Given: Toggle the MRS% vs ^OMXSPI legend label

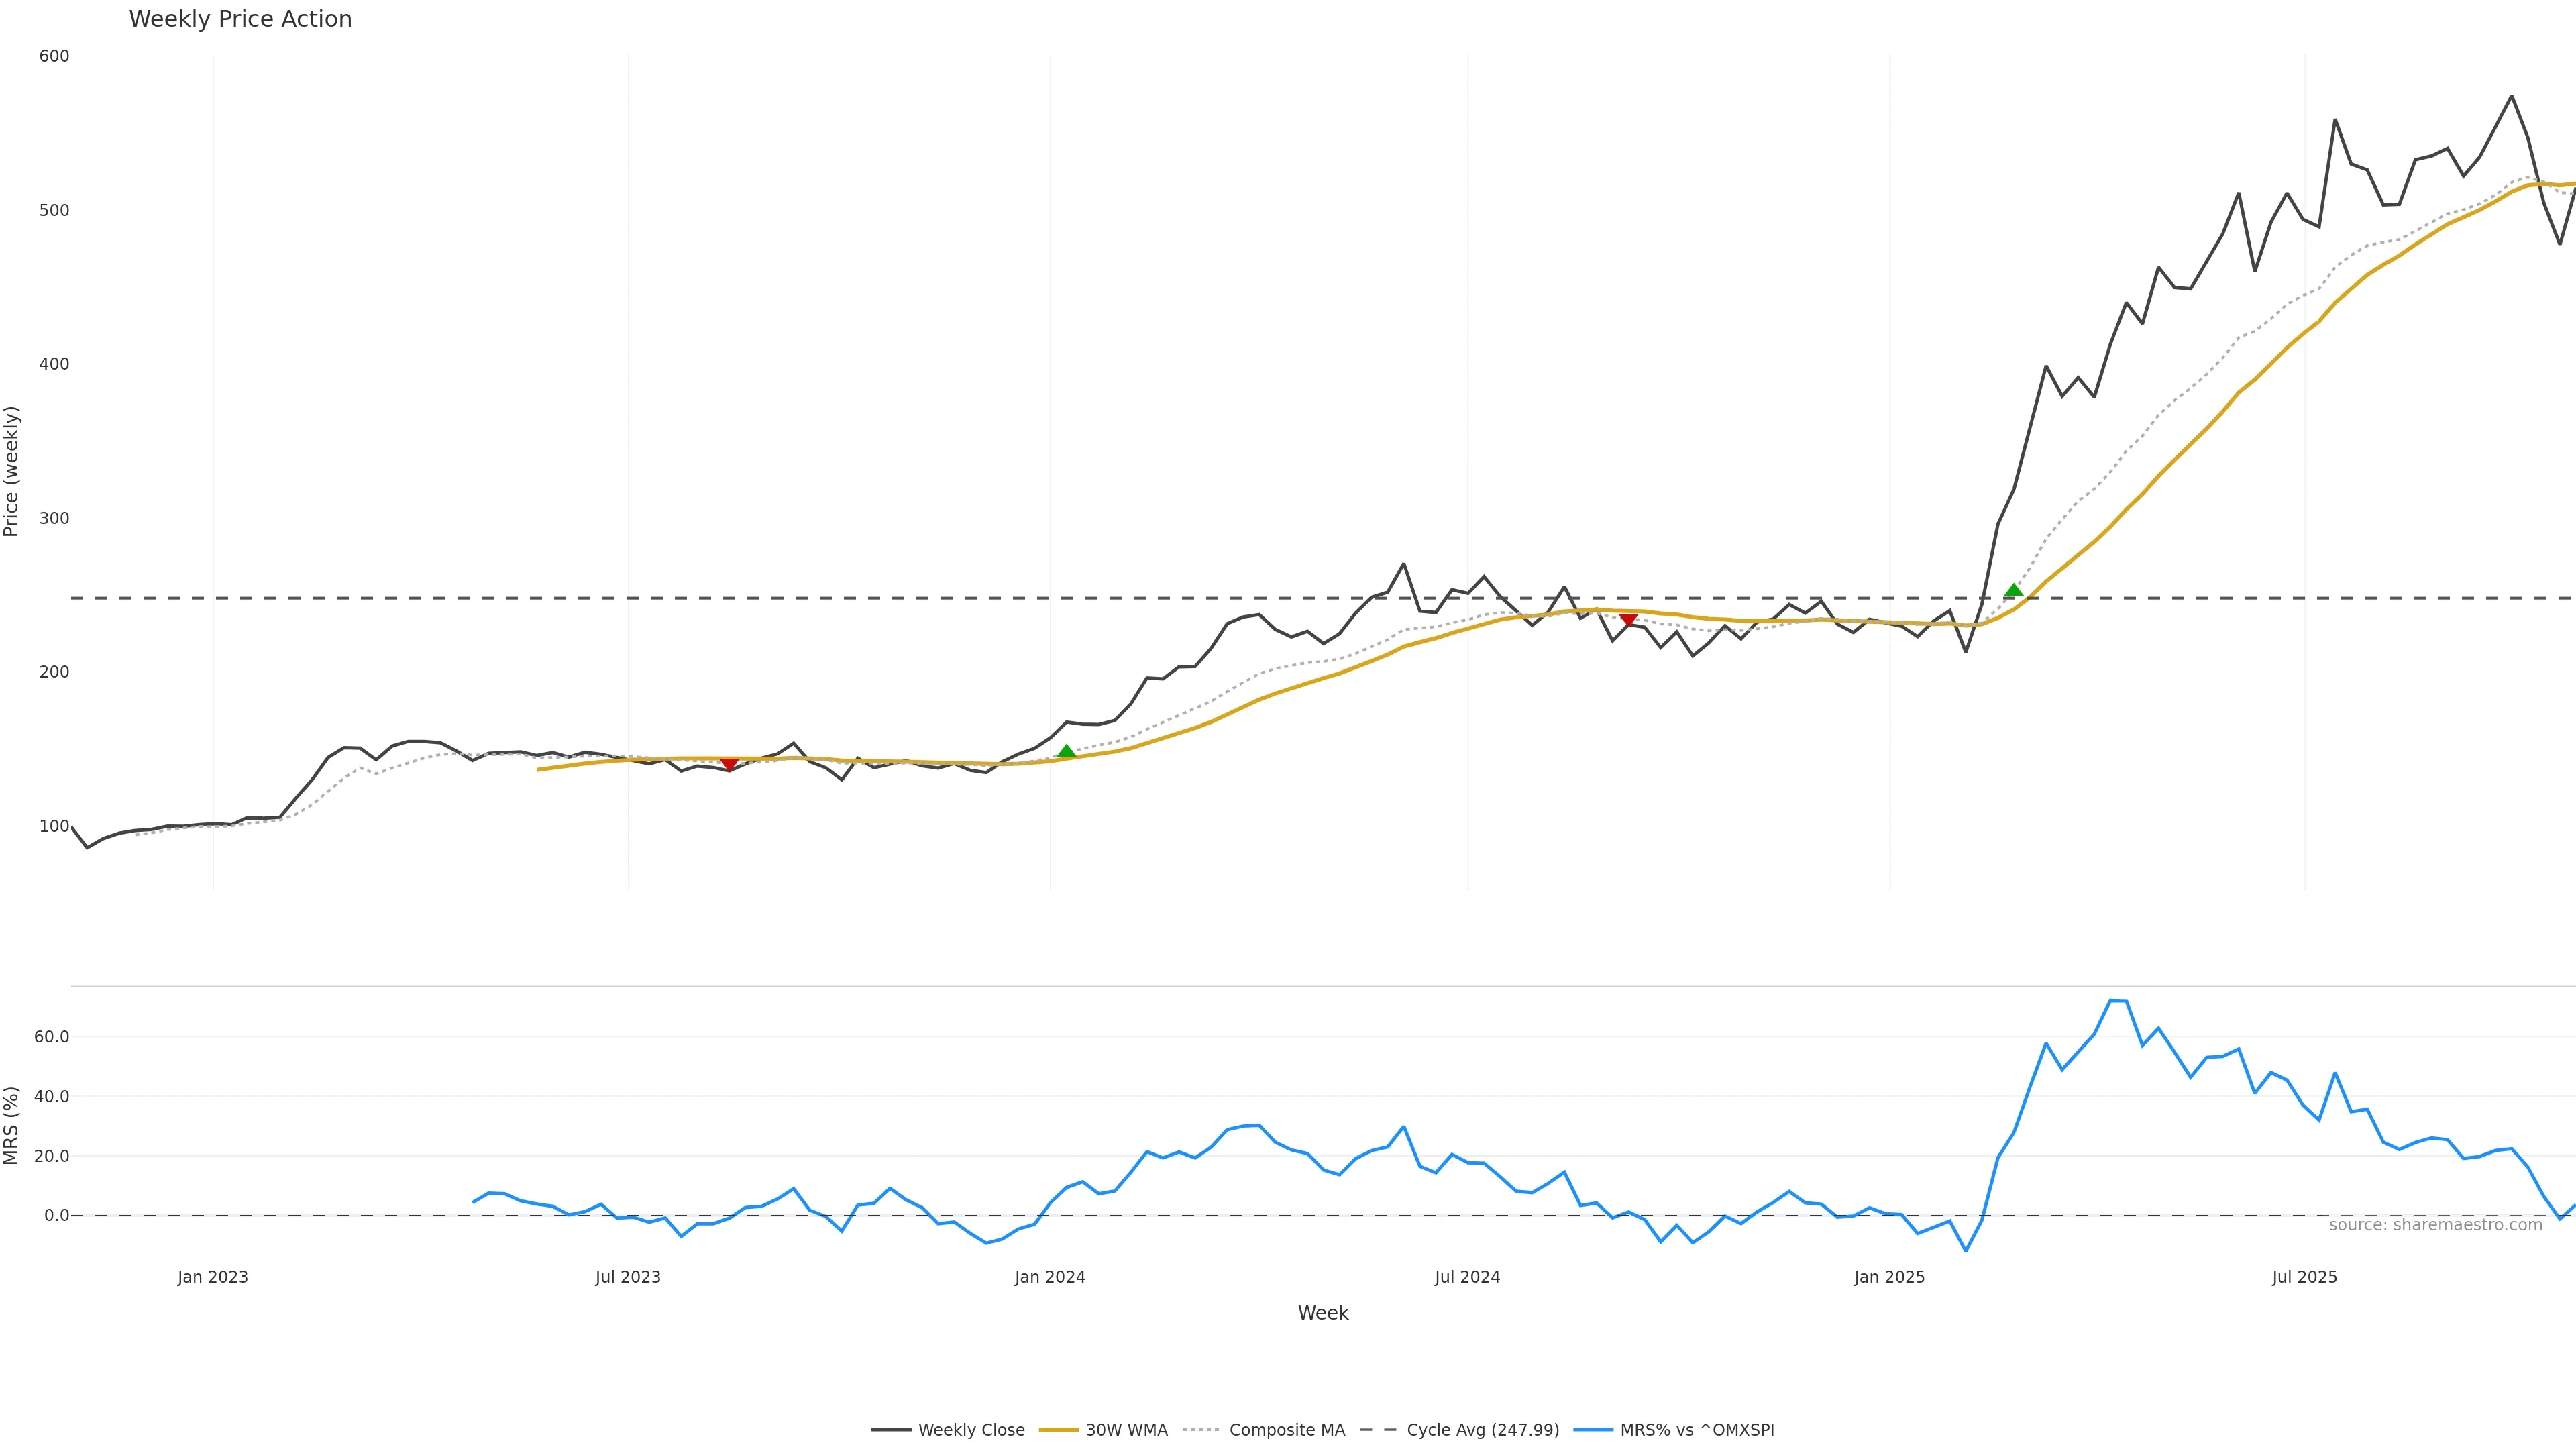Looking at the screenshot, I should point(1697,1430).
